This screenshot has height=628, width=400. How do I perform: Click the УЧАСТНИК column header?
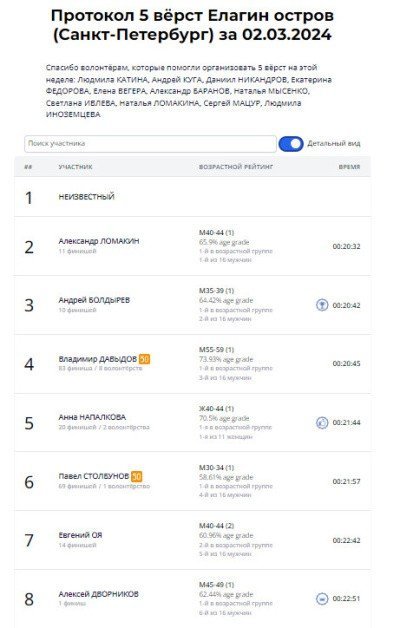click(x=76, y=167)
